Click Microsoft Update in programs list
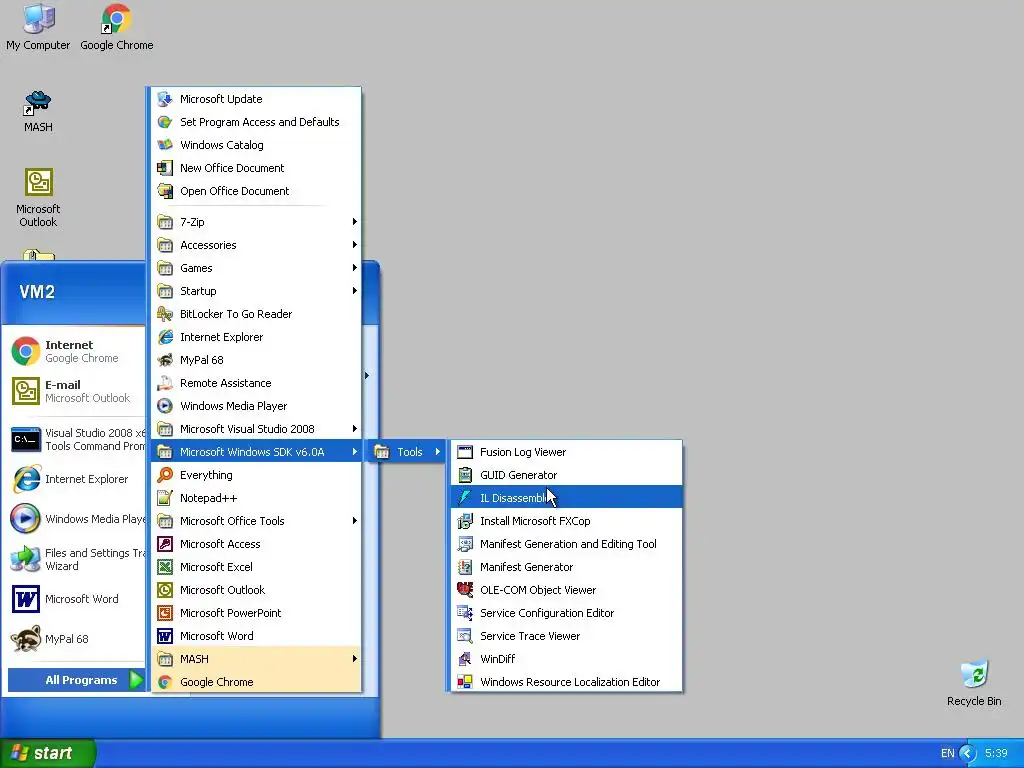1024x768 pixels. click(x=256, y=99)
